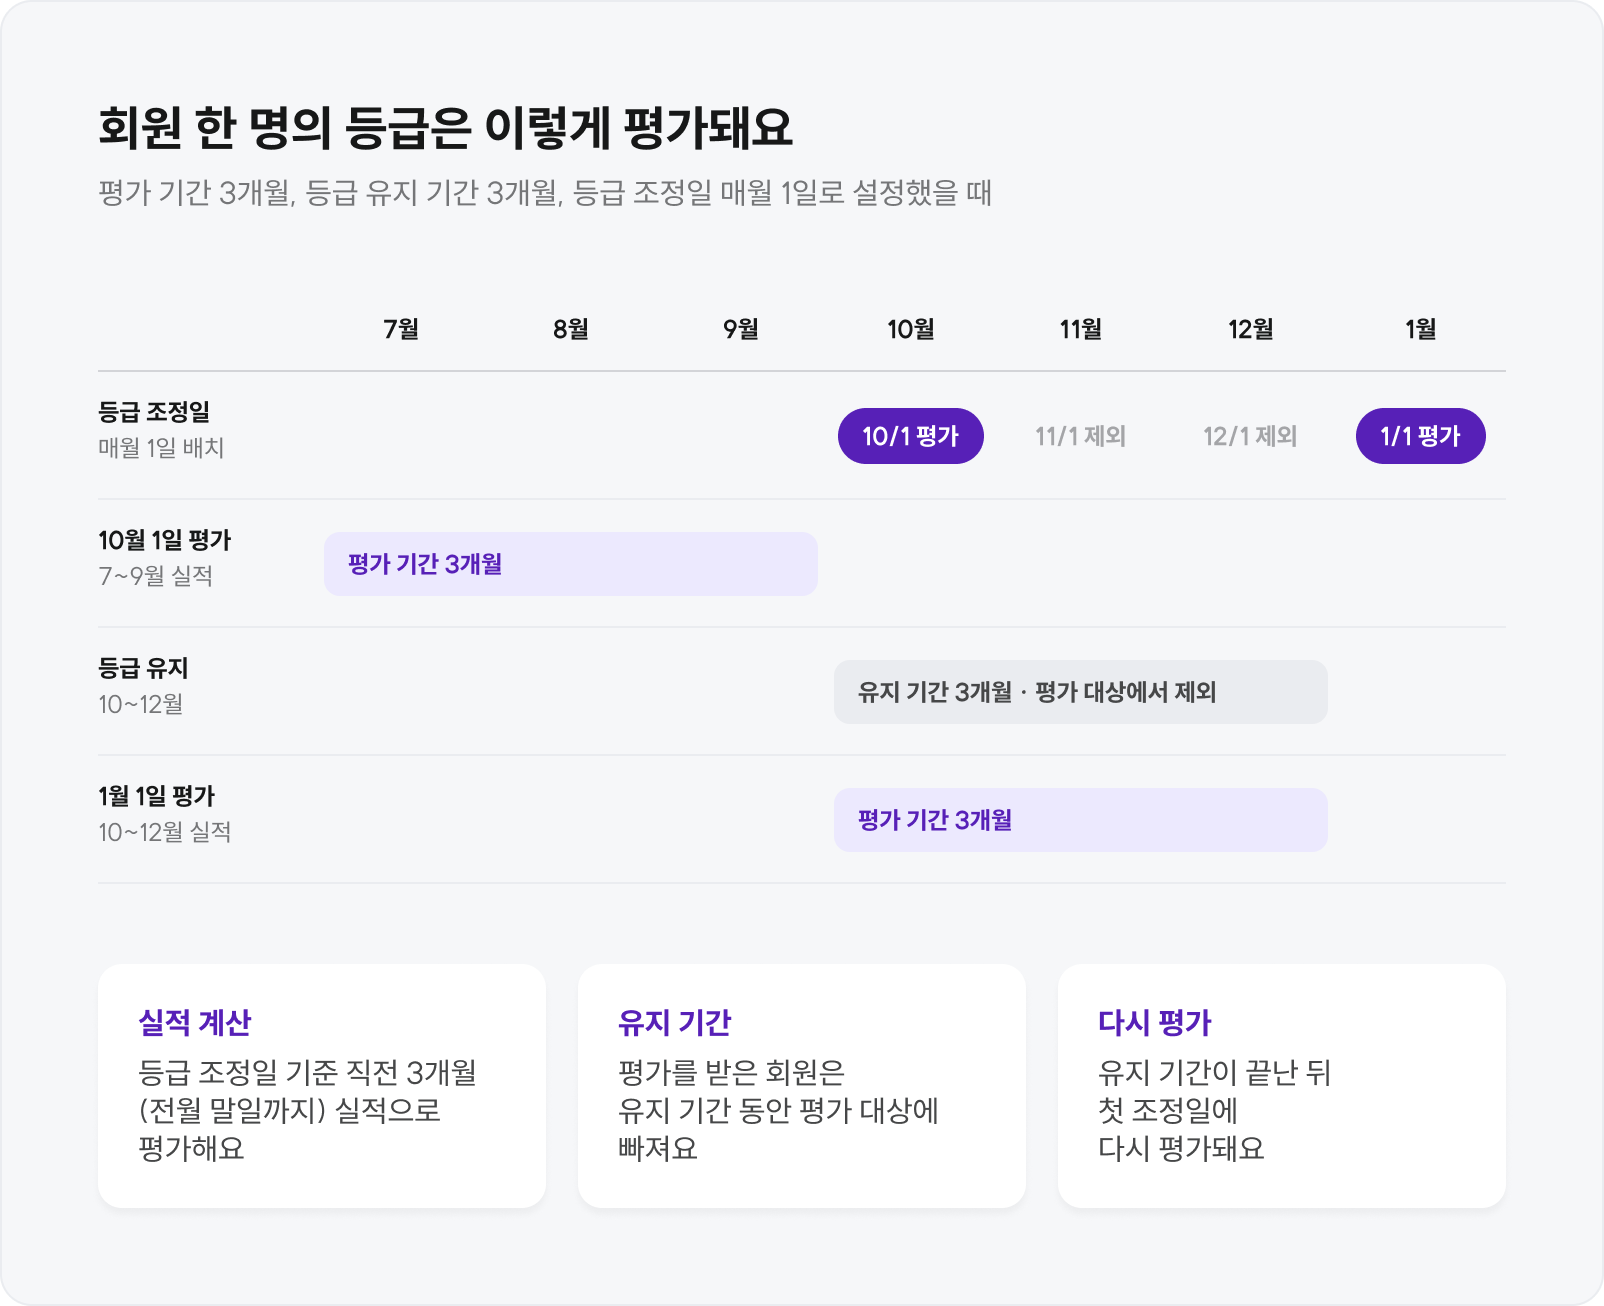Click the '7~9월 실적' sub-label

coord(155,576)
